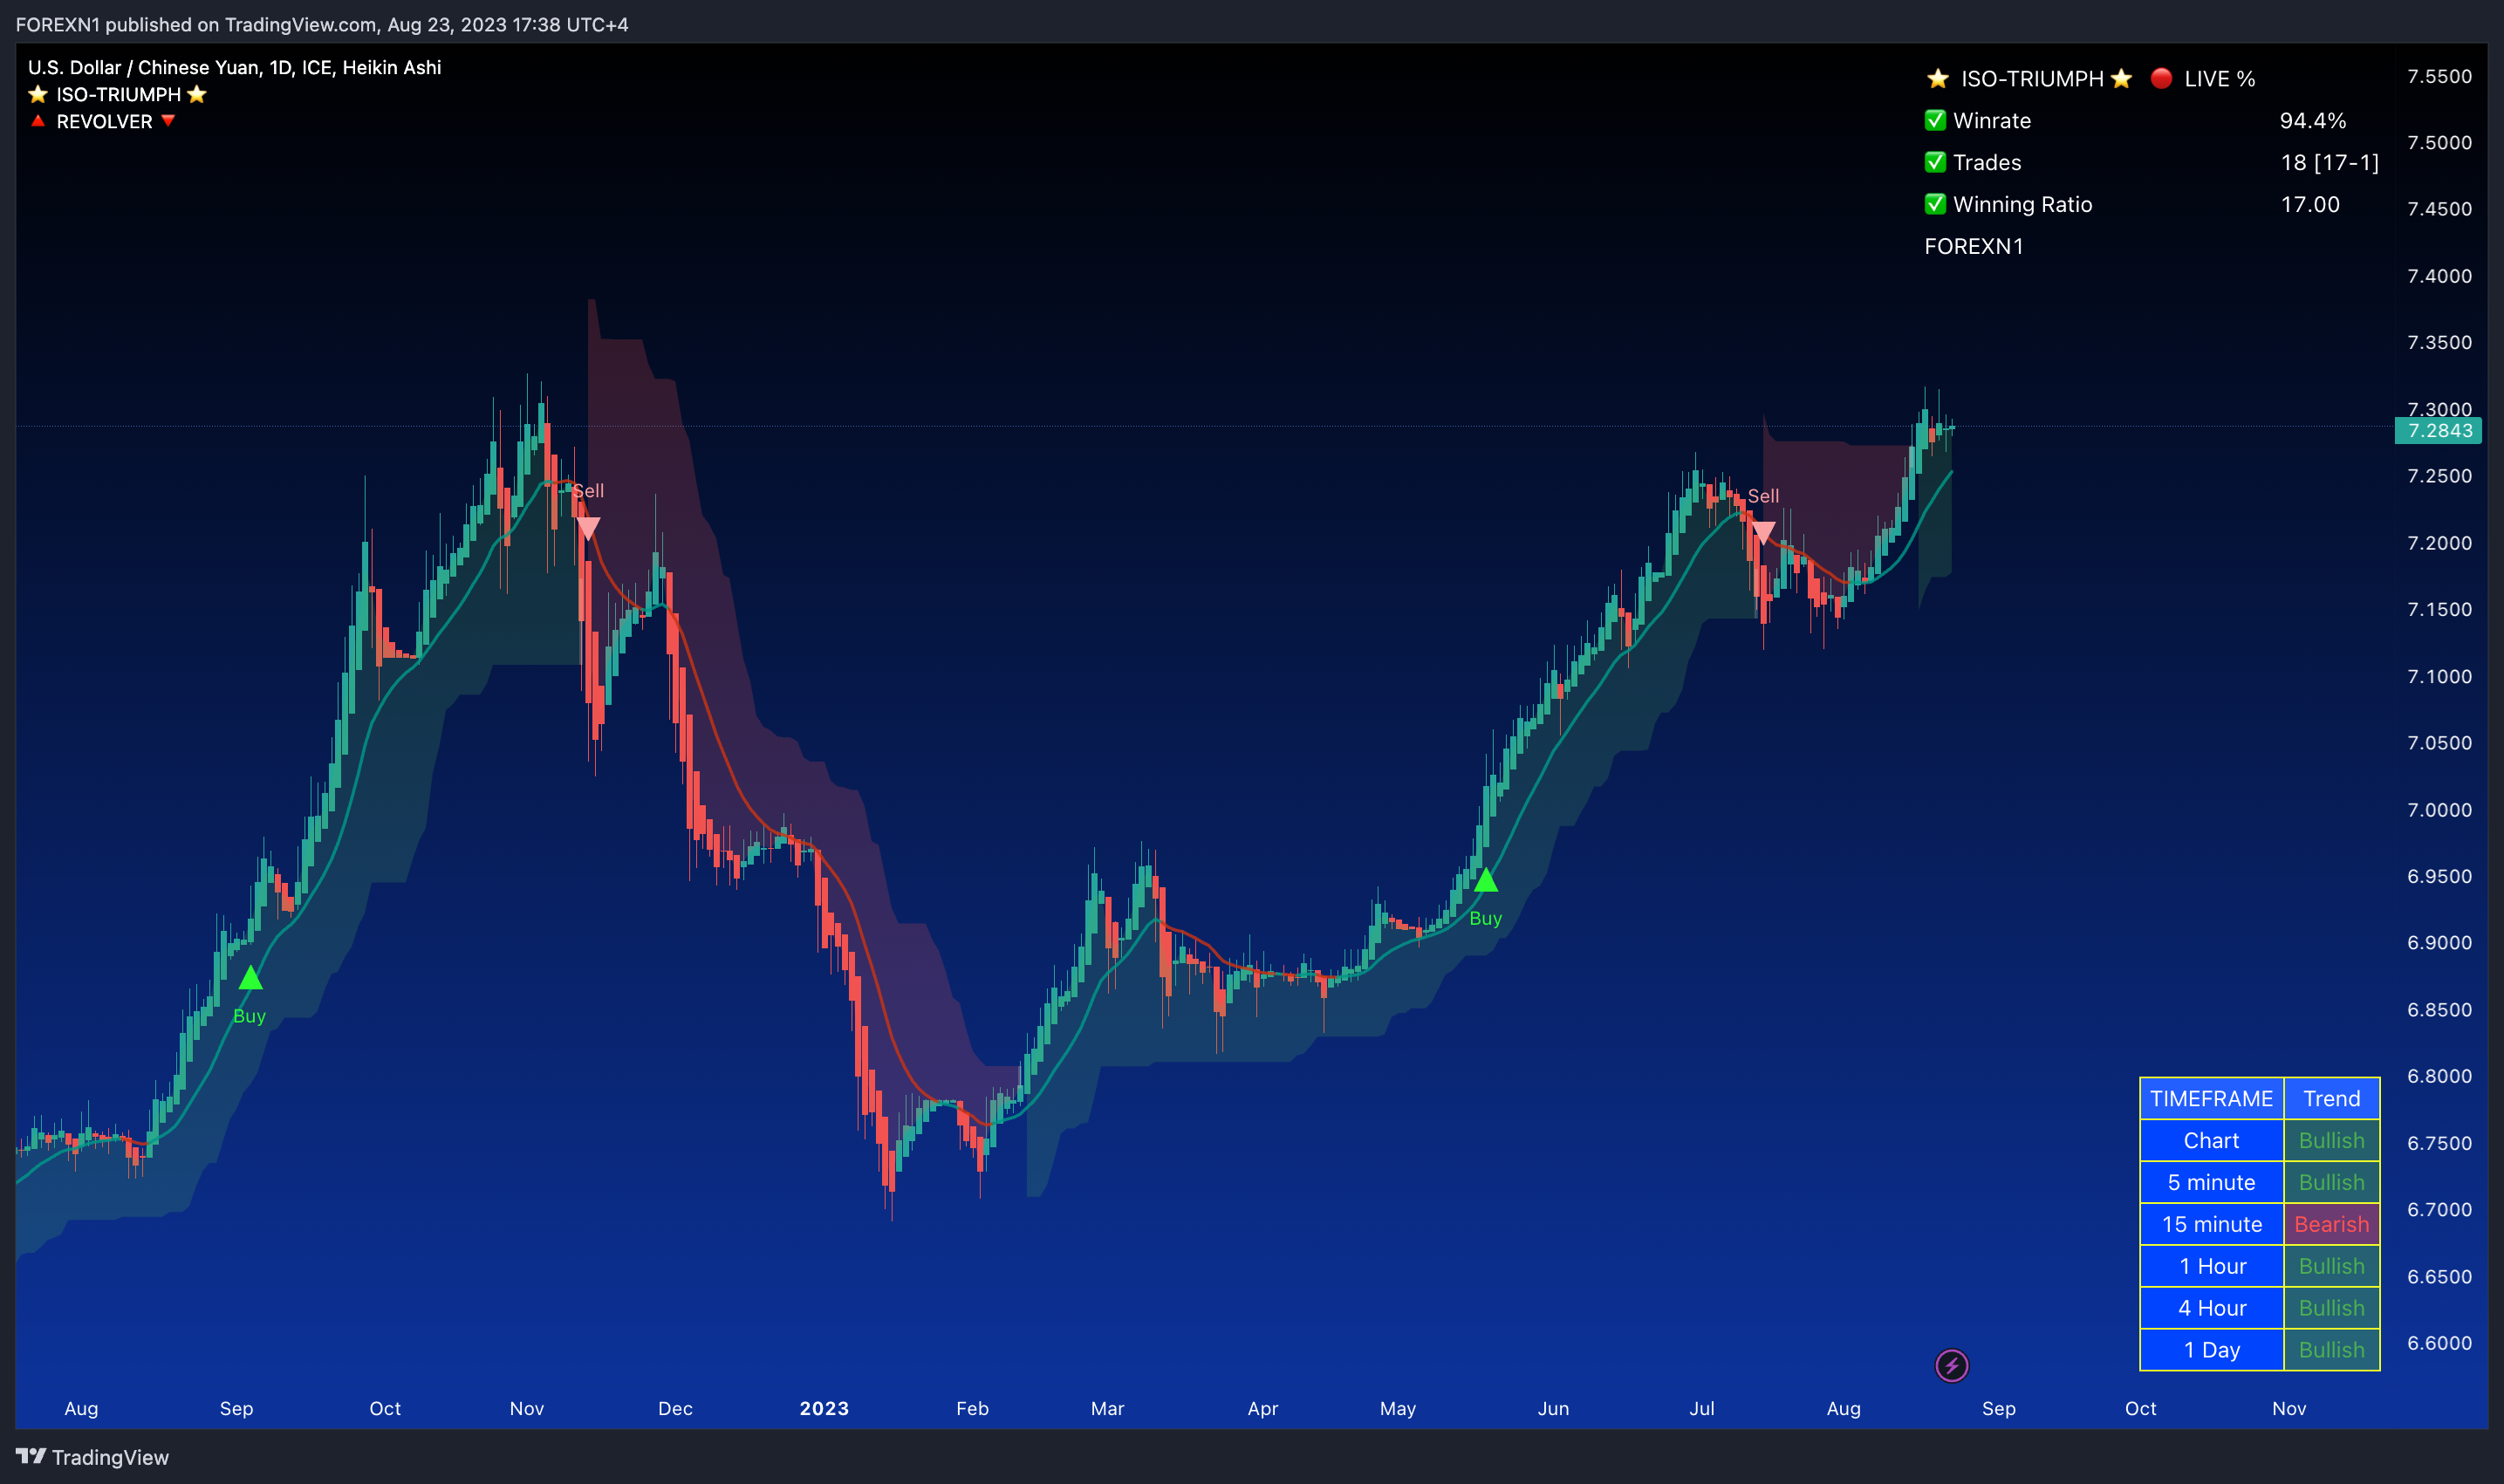The width and height of the screenshot is (2504, 1484).
Task: Click the REVOLVER indicator legend label
Action: coord(104,121)
